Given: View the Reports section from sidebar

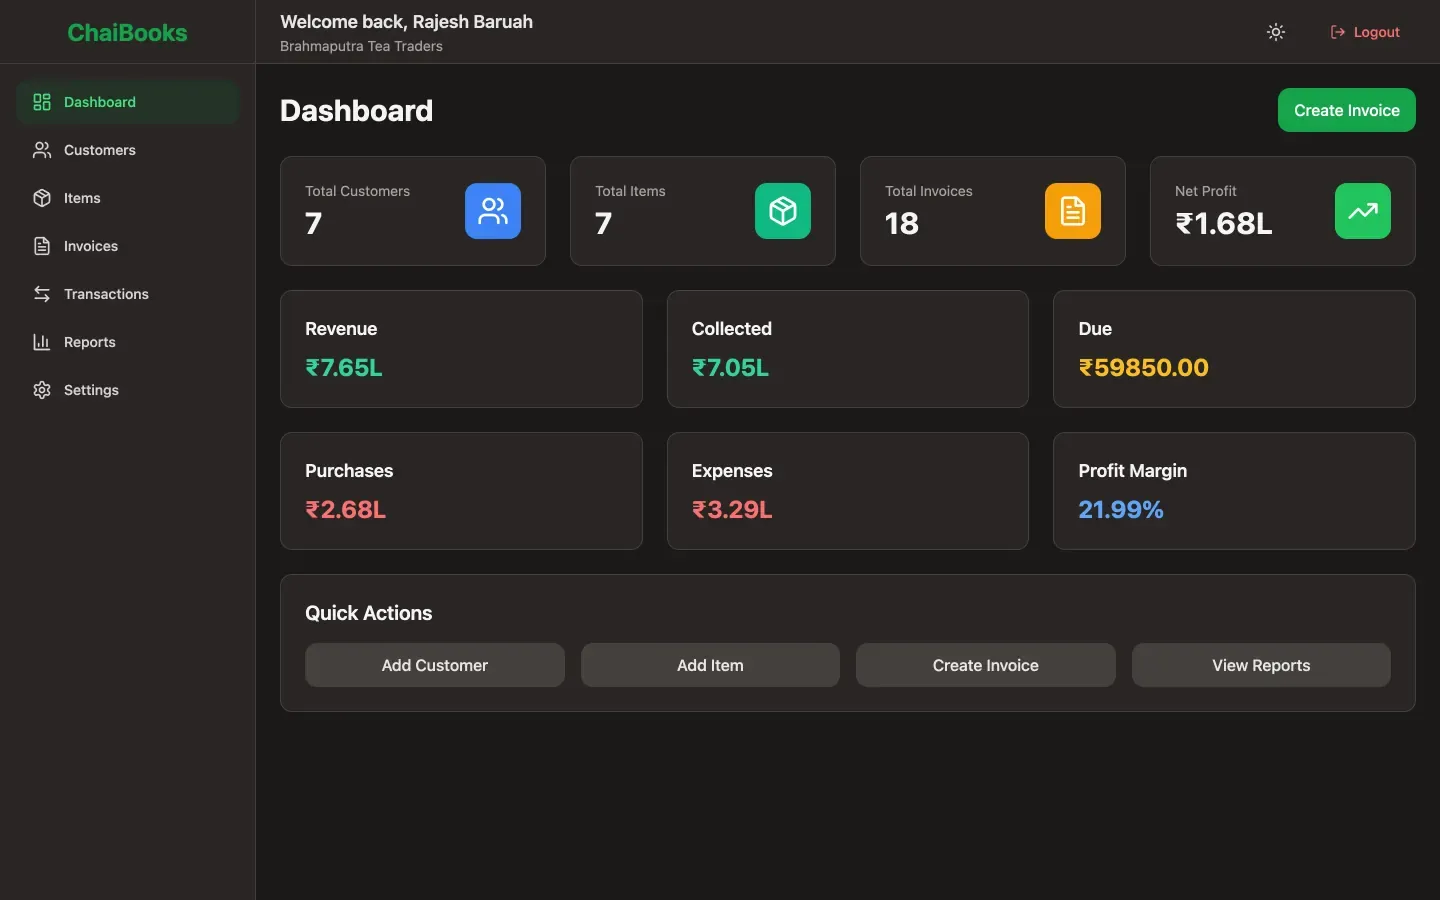Looking at the screenshot, I should [128, 342].
